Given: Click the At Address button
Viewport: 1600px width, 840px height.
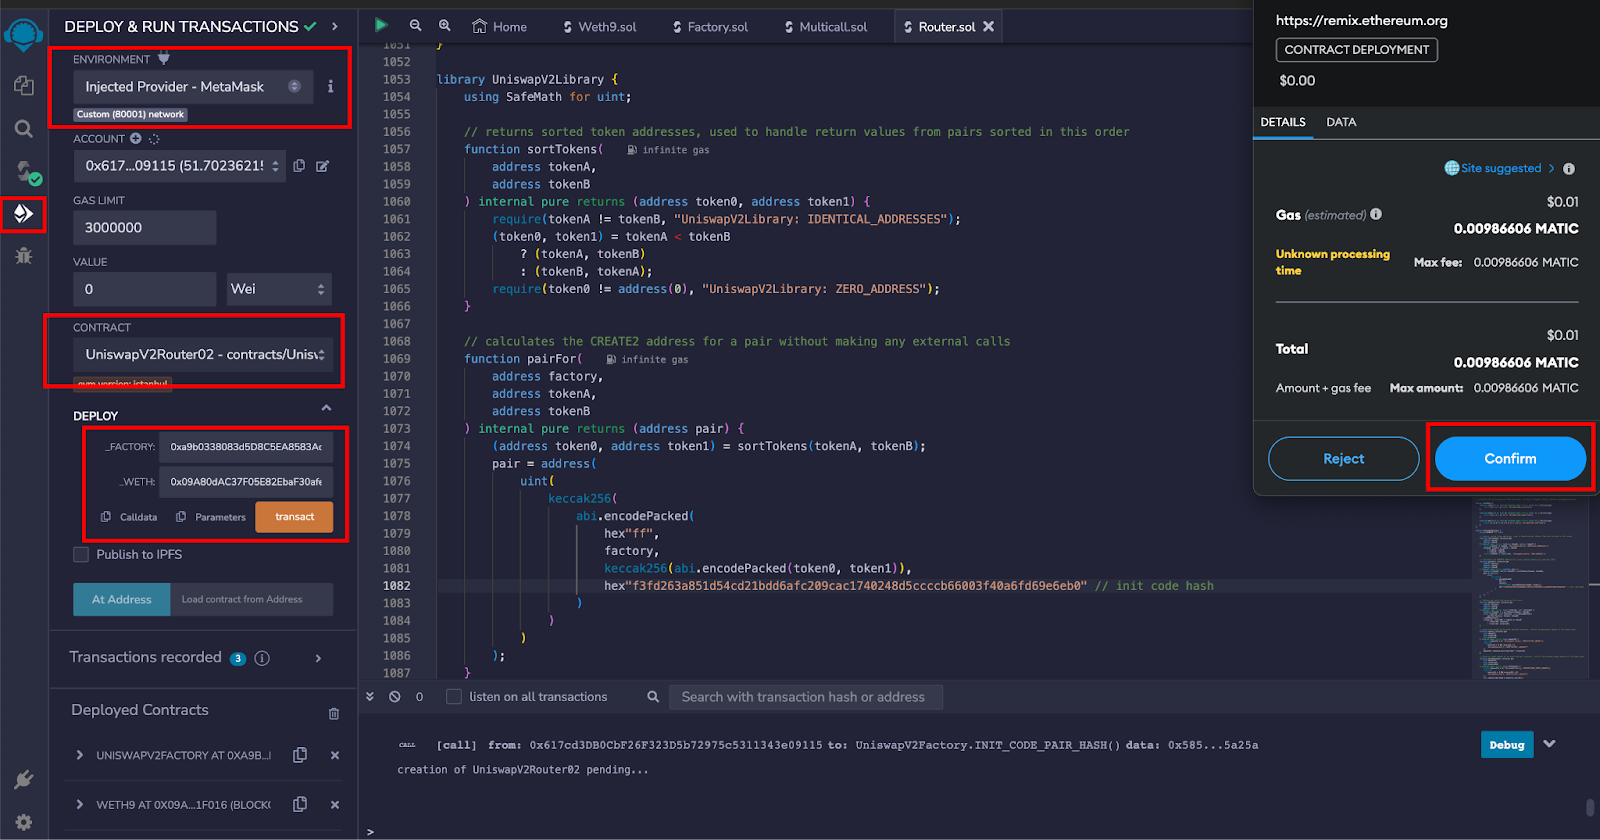Looking at the screenshot, I should (122, 600).
